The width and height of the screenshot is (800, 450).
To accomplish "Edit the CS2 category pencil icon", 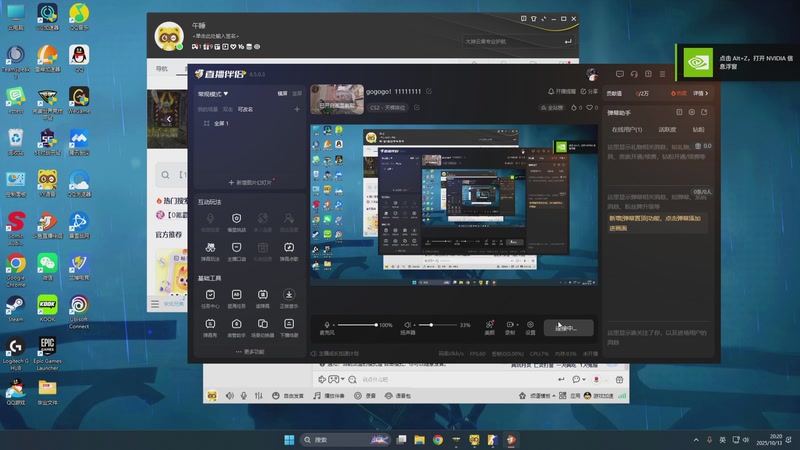I will coord(417,108).
